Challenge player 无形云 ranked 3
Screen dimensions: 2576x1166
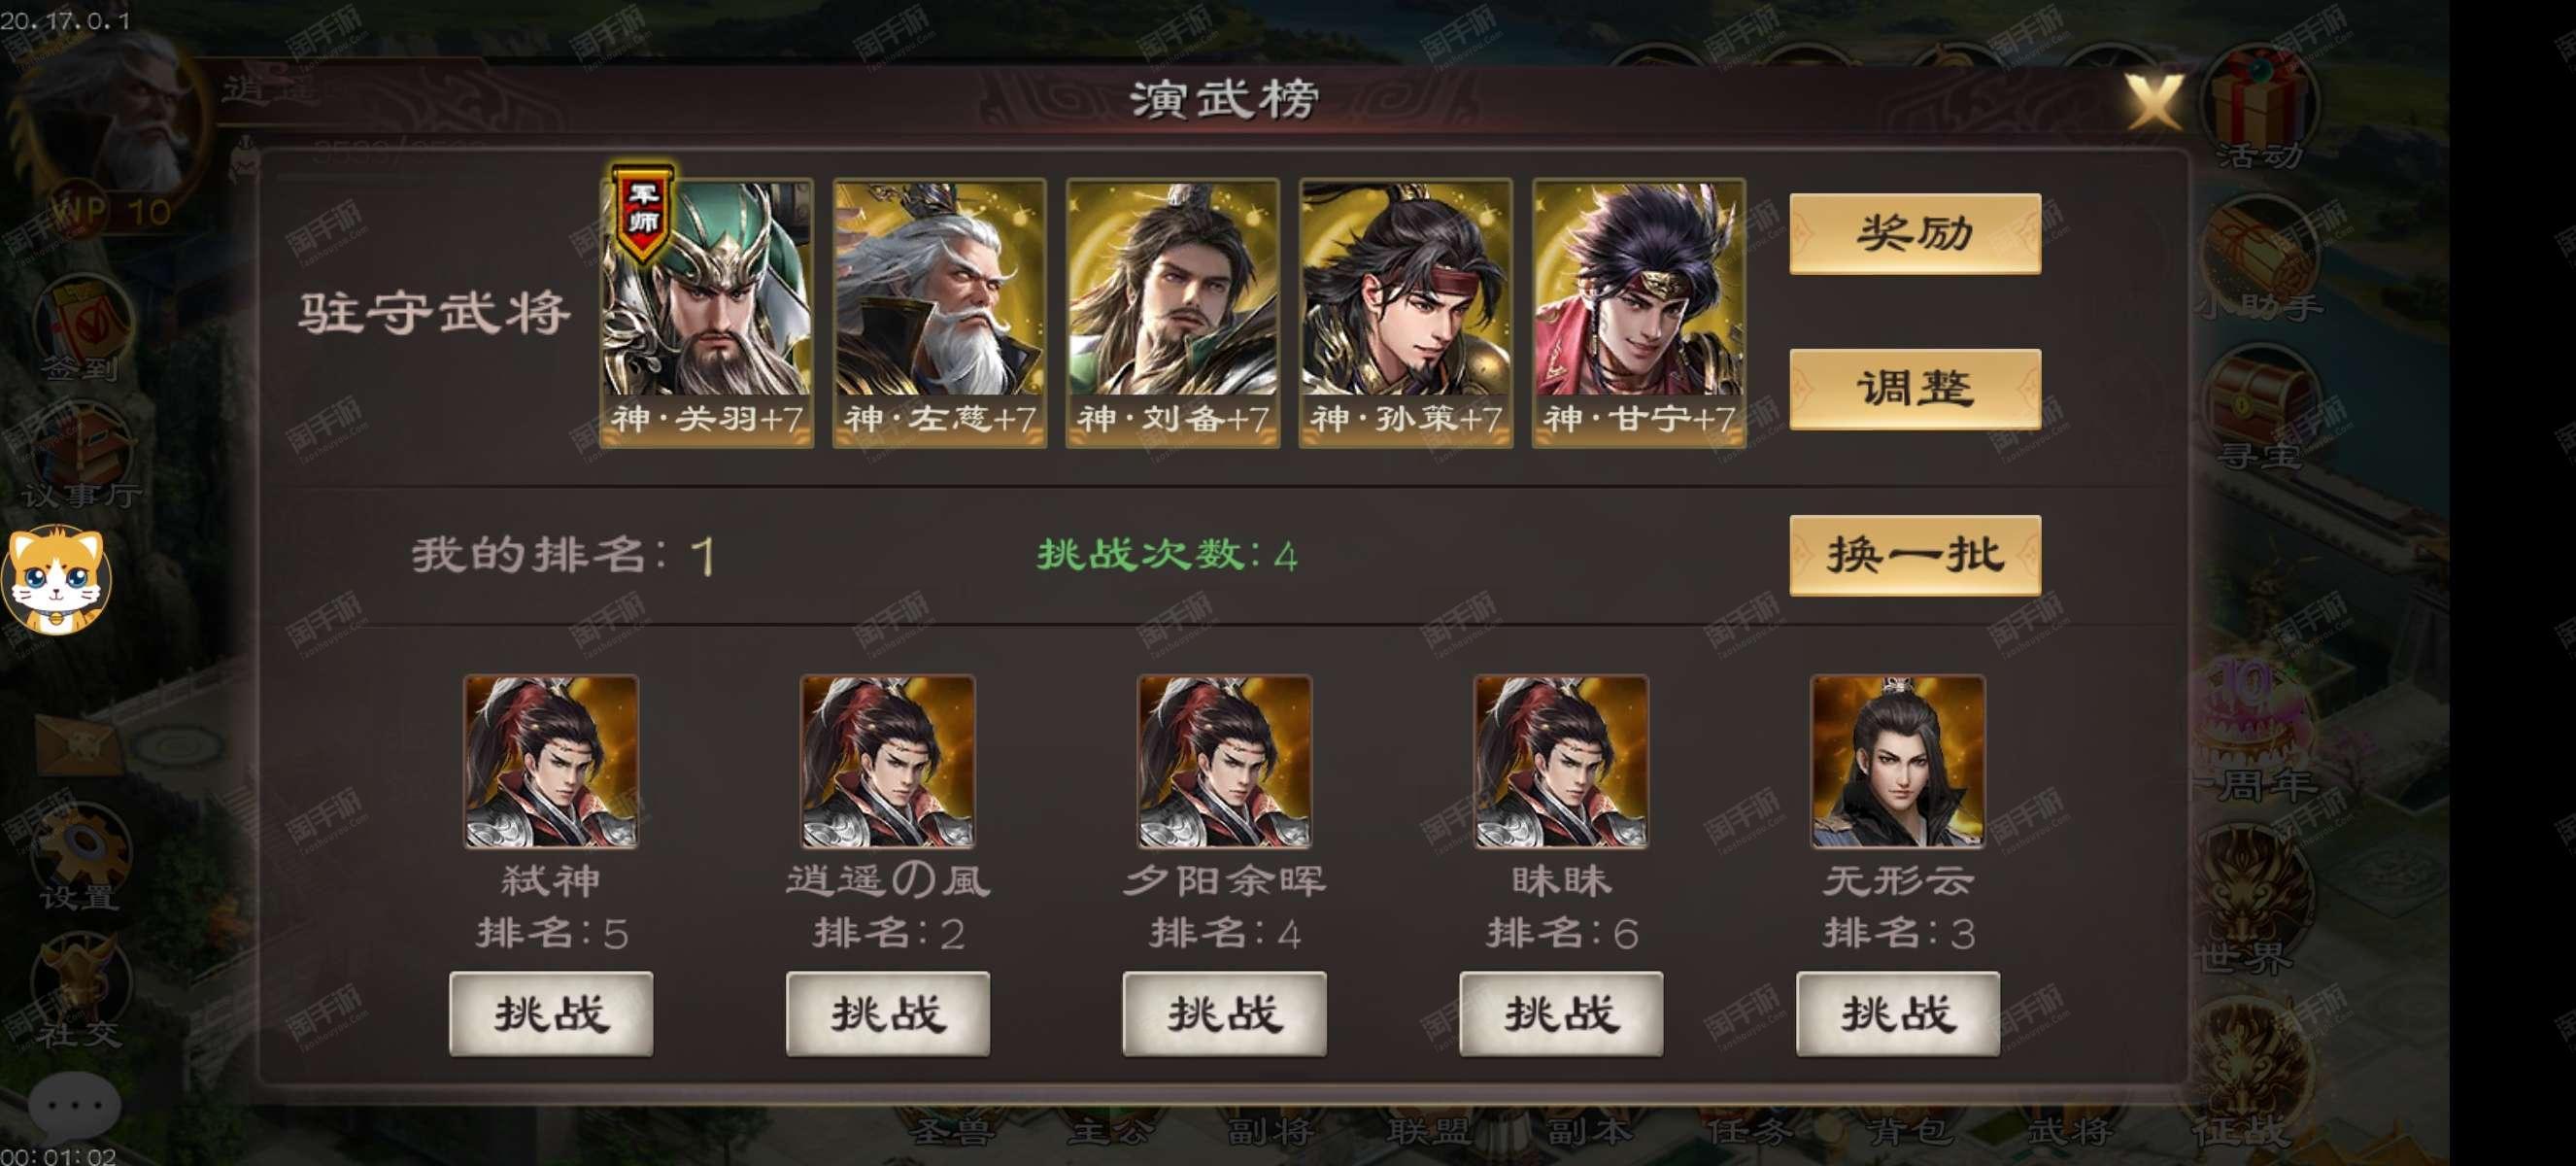(x=1898, y=1014)
